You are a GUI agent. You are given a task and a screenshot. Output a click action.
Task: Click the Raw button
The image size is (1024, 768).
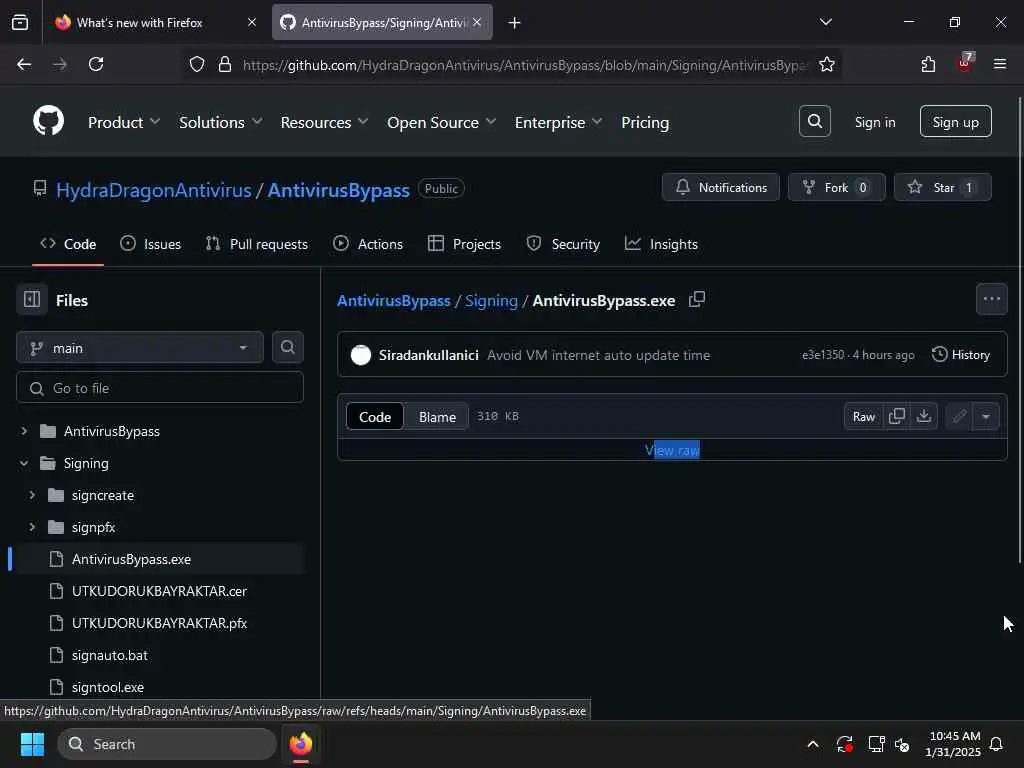click(x=863, y=416)
